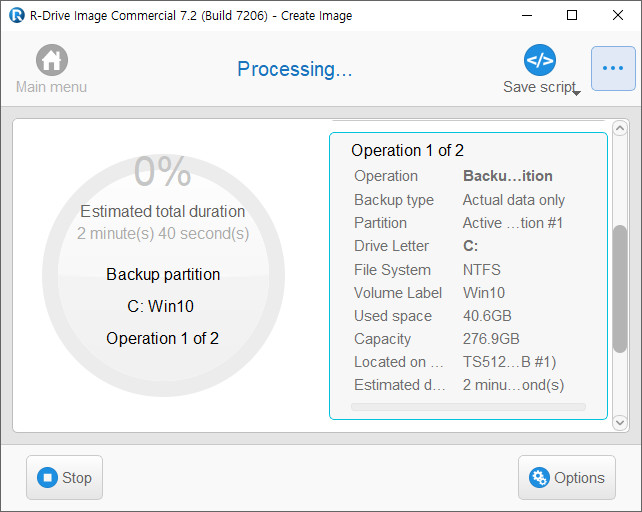This screenshot has height=512, width=642.
Task: Click the '276.9GB' capacity value
Action: coord(491,339)
